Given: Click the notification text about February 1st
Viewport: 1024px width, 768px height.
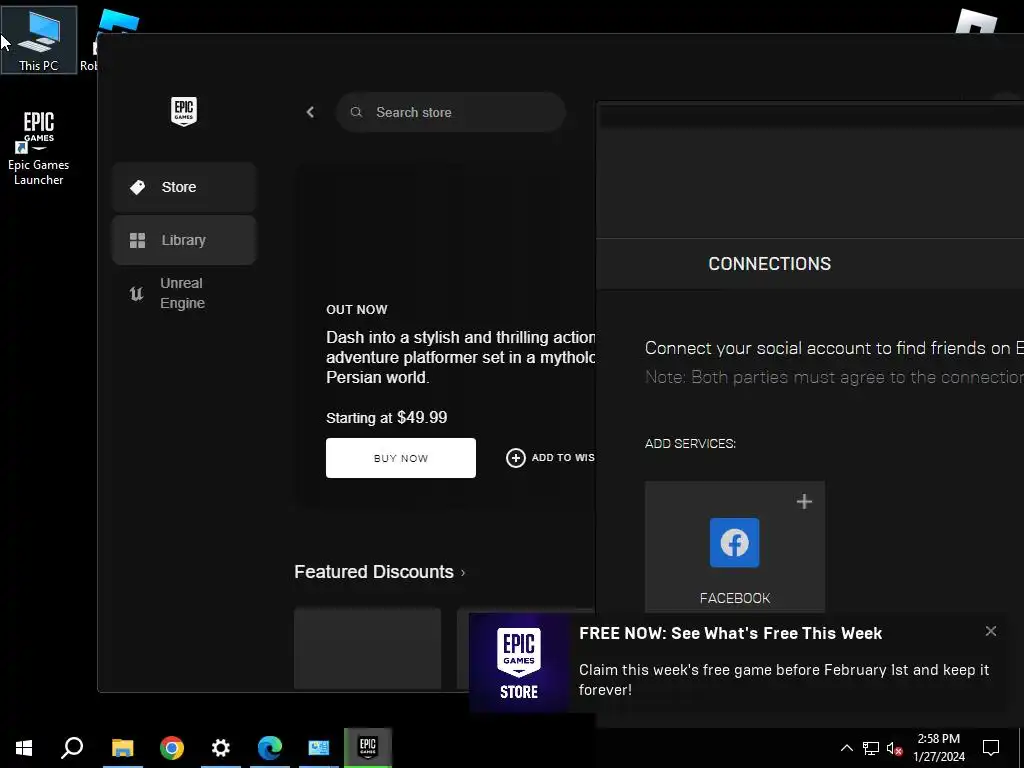Looking at the screenshot, I should click(x=784, y=679).
